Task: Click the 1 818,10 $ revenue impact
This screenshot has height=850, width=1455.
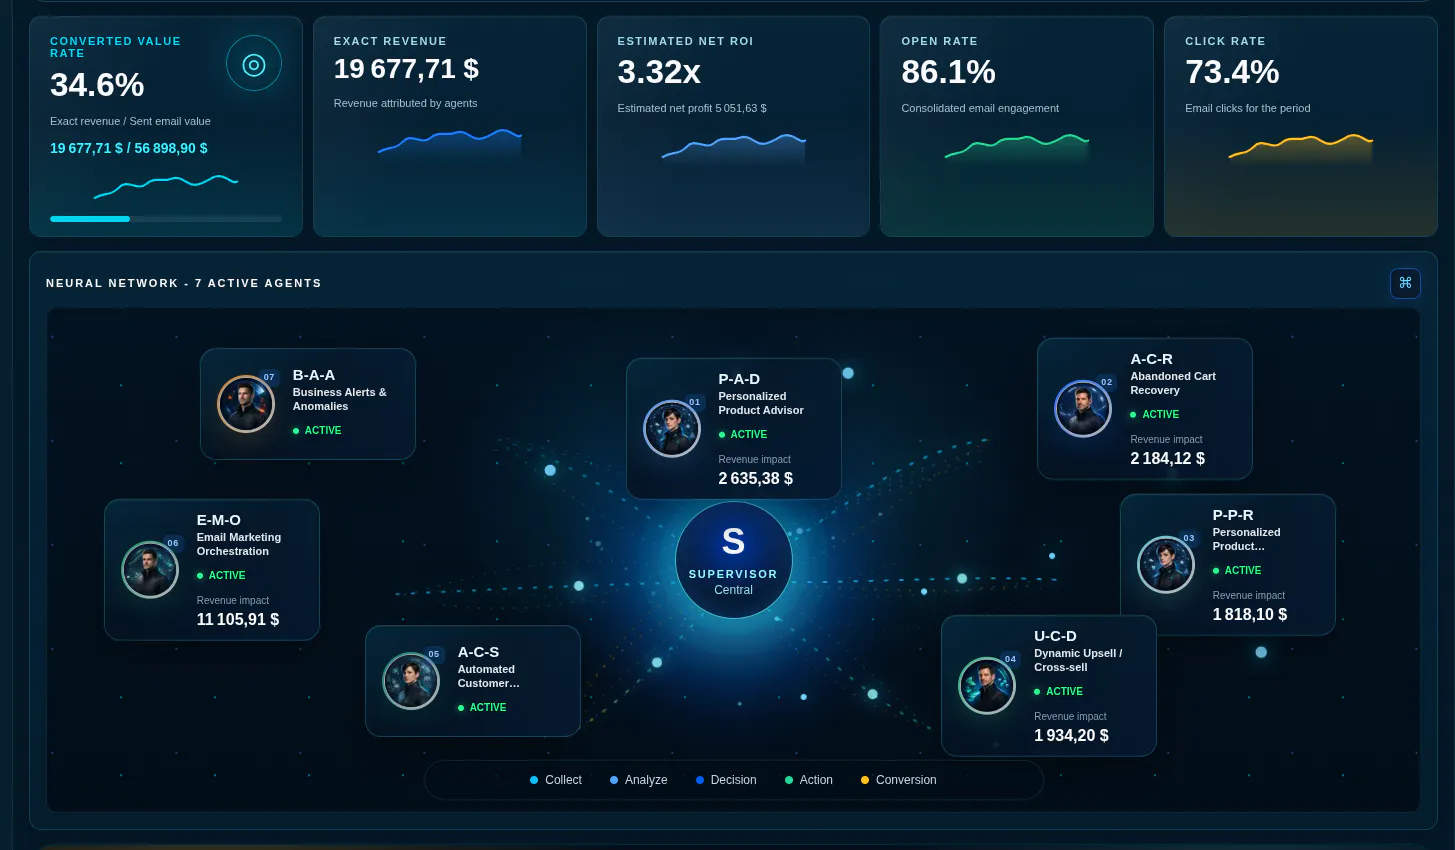Action: (1250, 615)
